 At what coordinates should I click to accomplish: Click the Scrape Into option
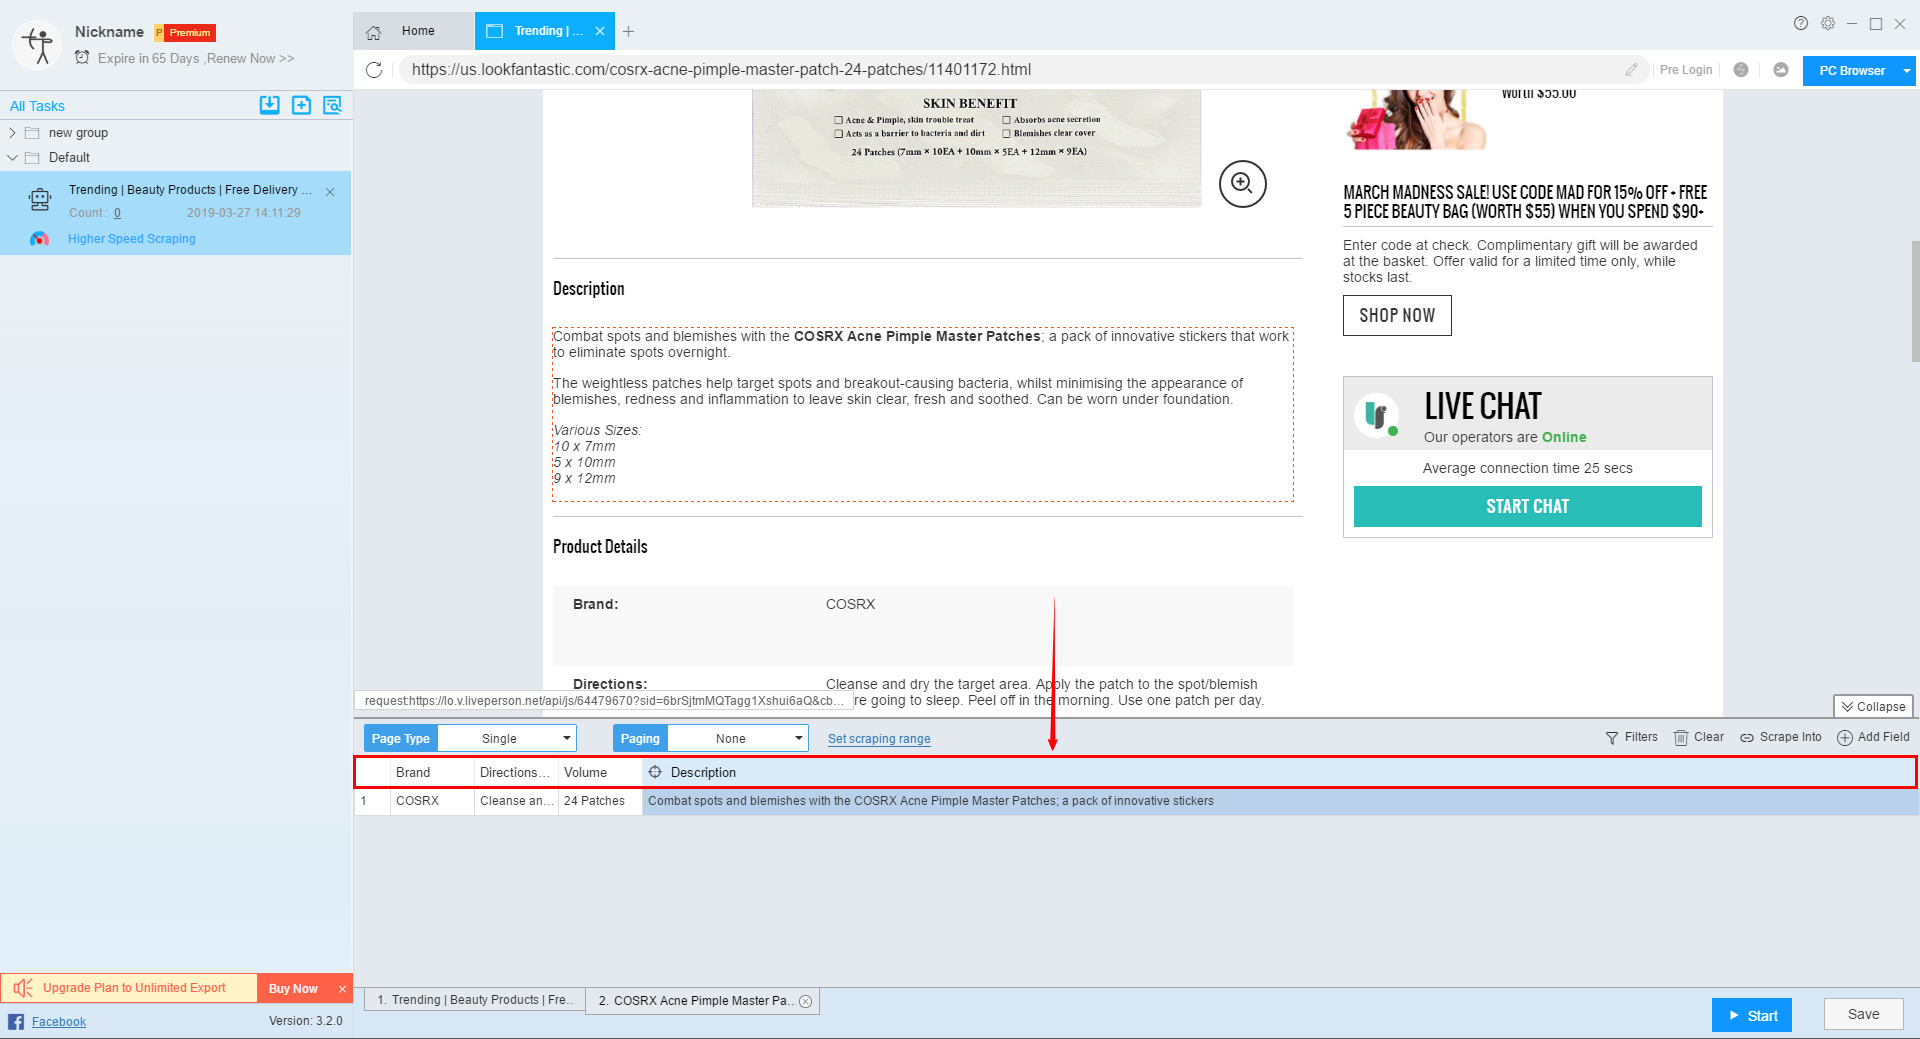[1780, 737]
